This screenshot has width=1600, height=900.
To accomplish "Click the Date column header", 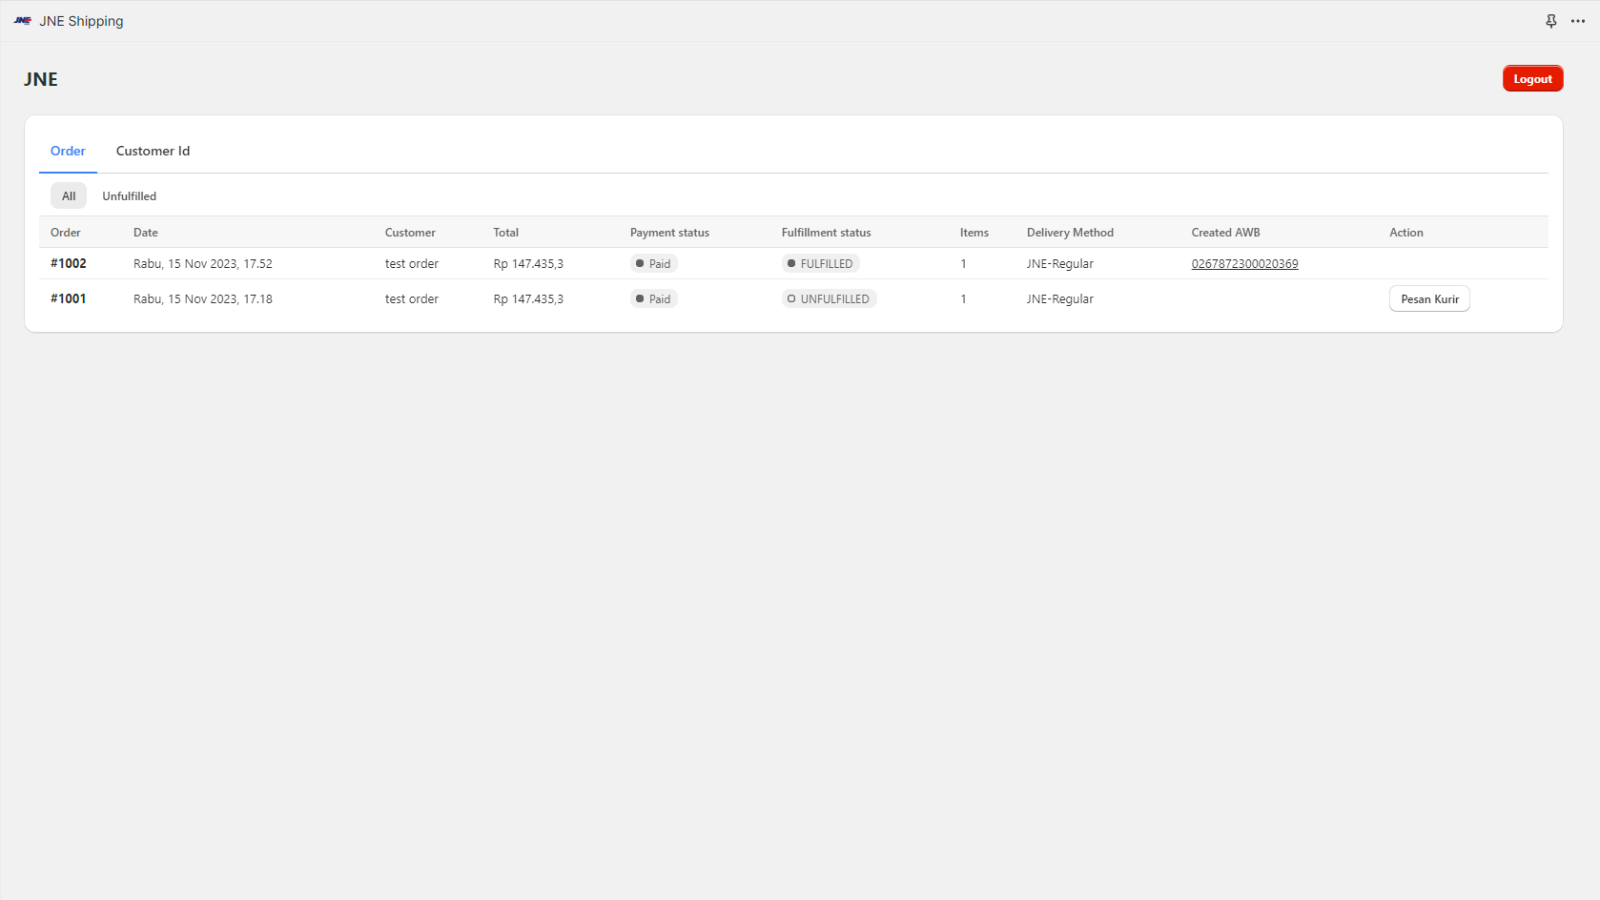I will 145,233.
